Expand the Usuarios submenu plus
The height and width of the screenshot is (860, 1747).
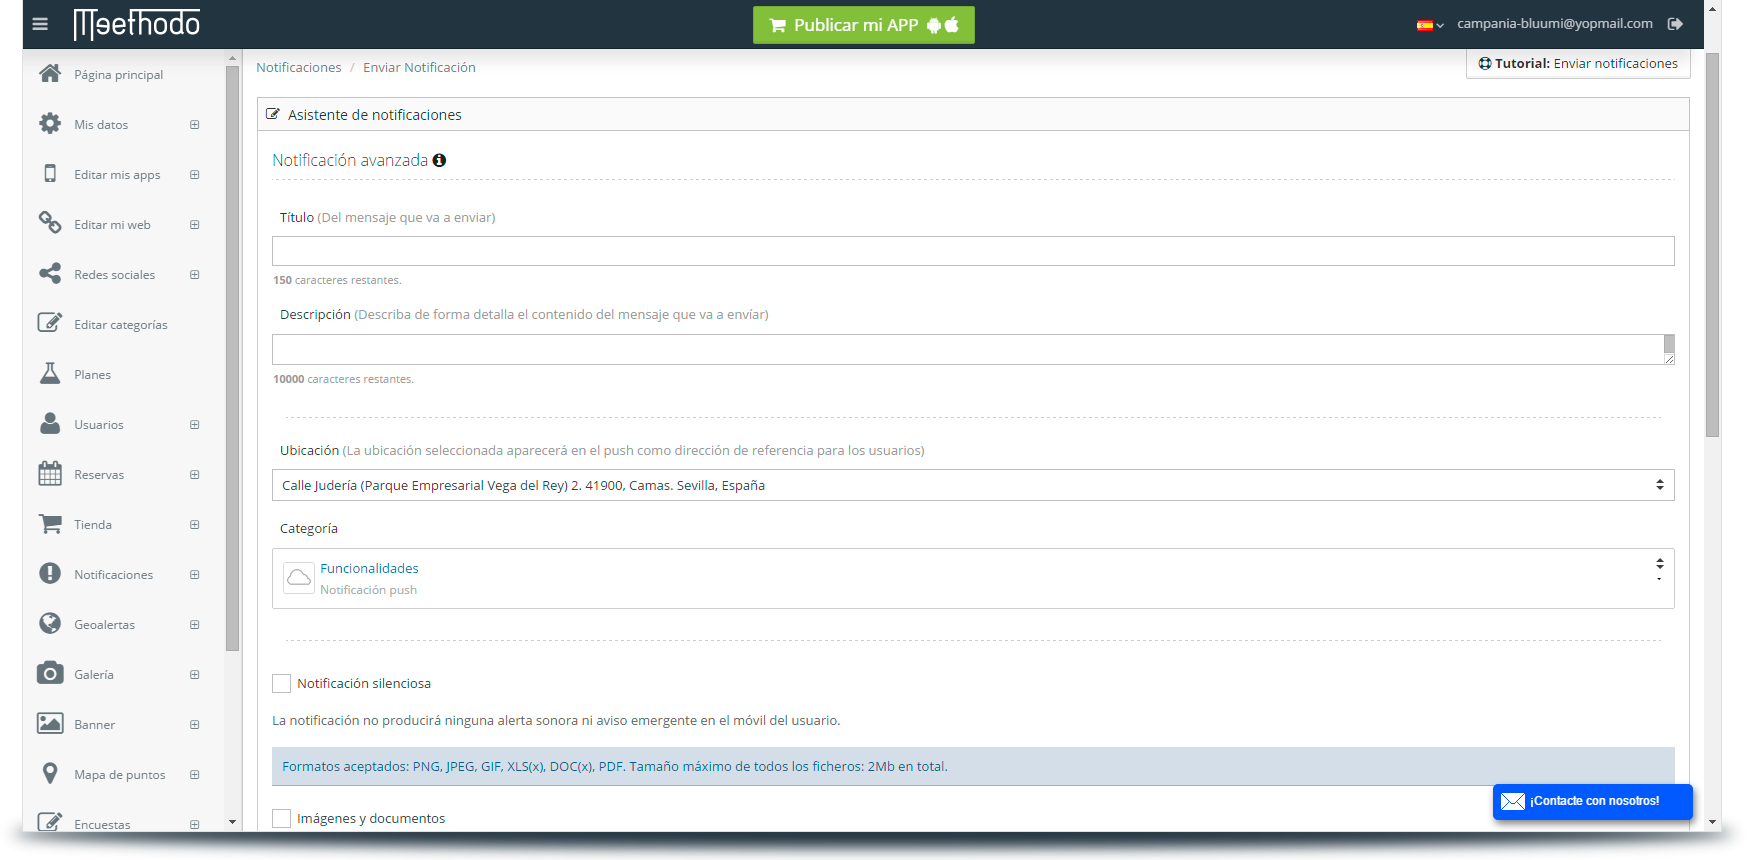click(195, 425)
